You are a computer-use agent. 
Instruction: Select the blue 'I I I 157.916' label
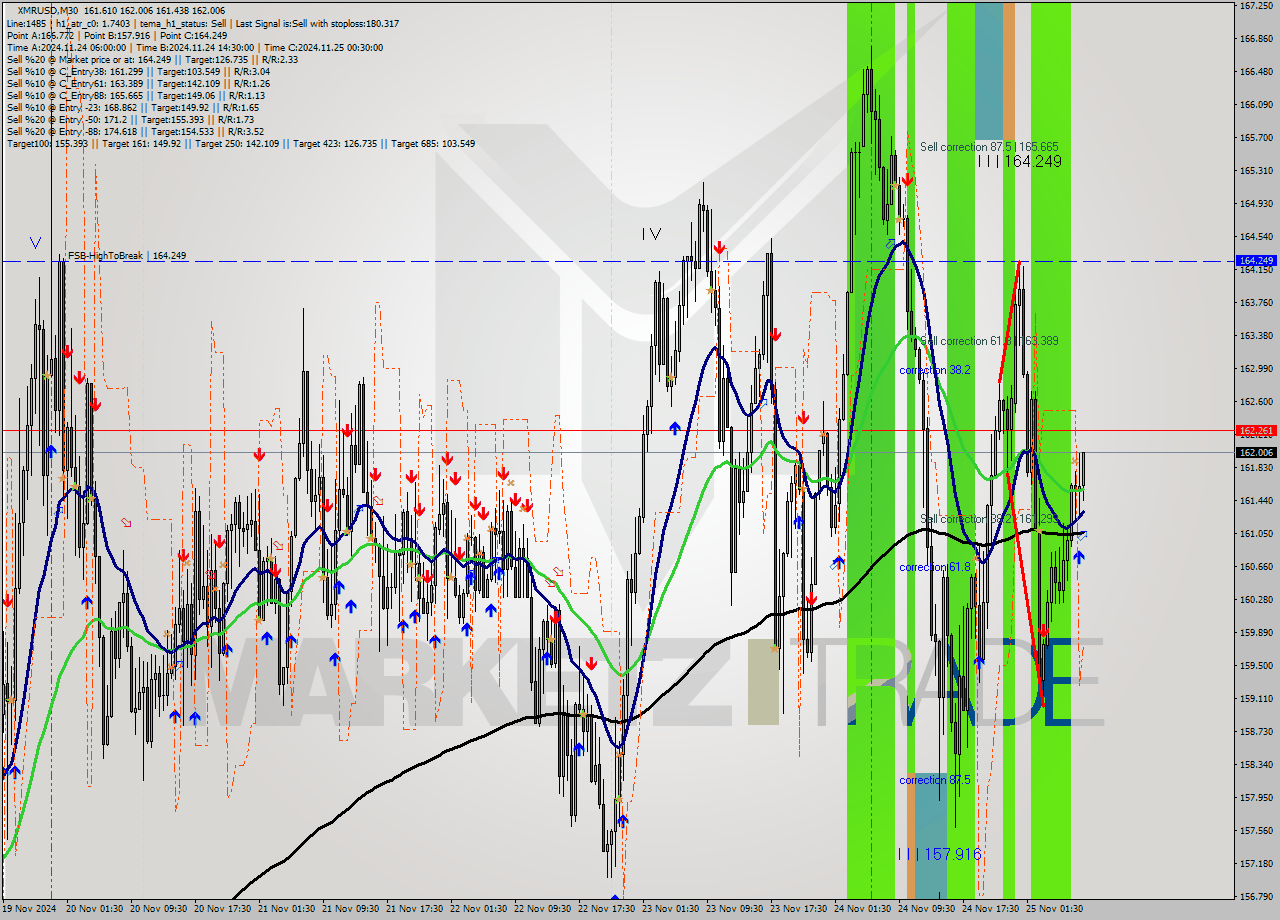point(939,854)
